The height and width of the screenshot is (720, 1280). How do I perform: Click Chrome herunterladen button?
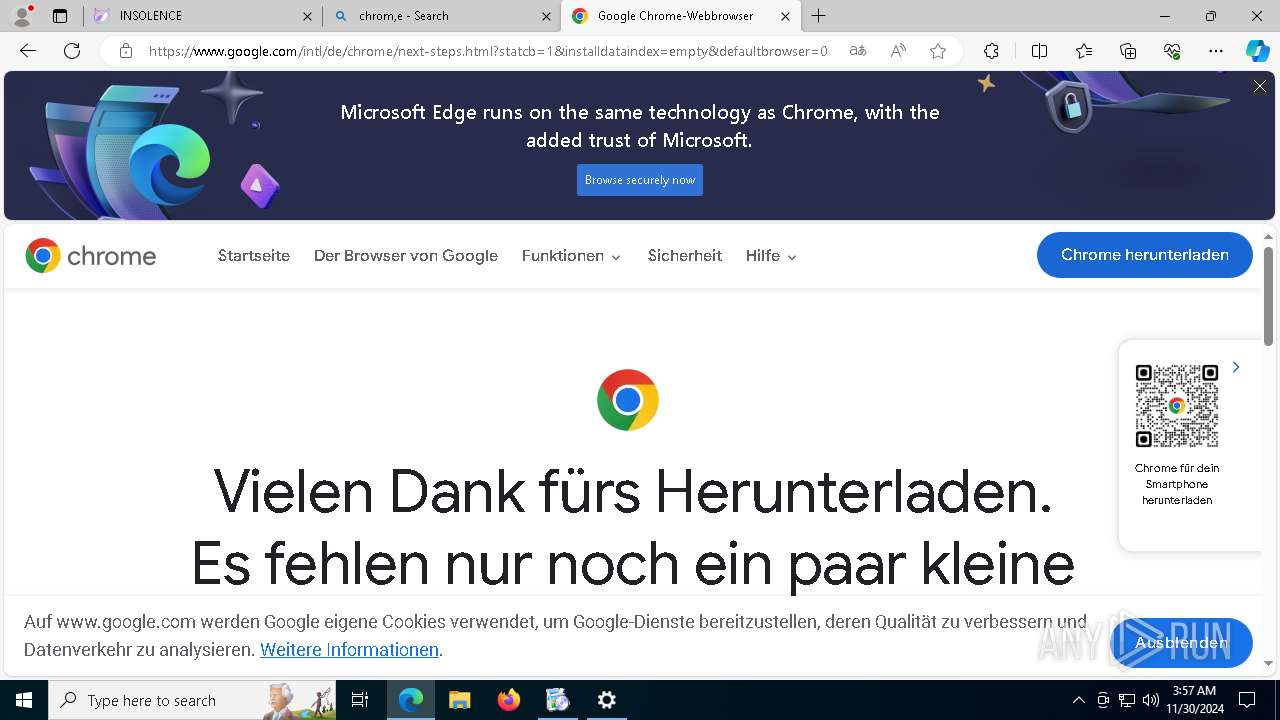click(1145, 255)
